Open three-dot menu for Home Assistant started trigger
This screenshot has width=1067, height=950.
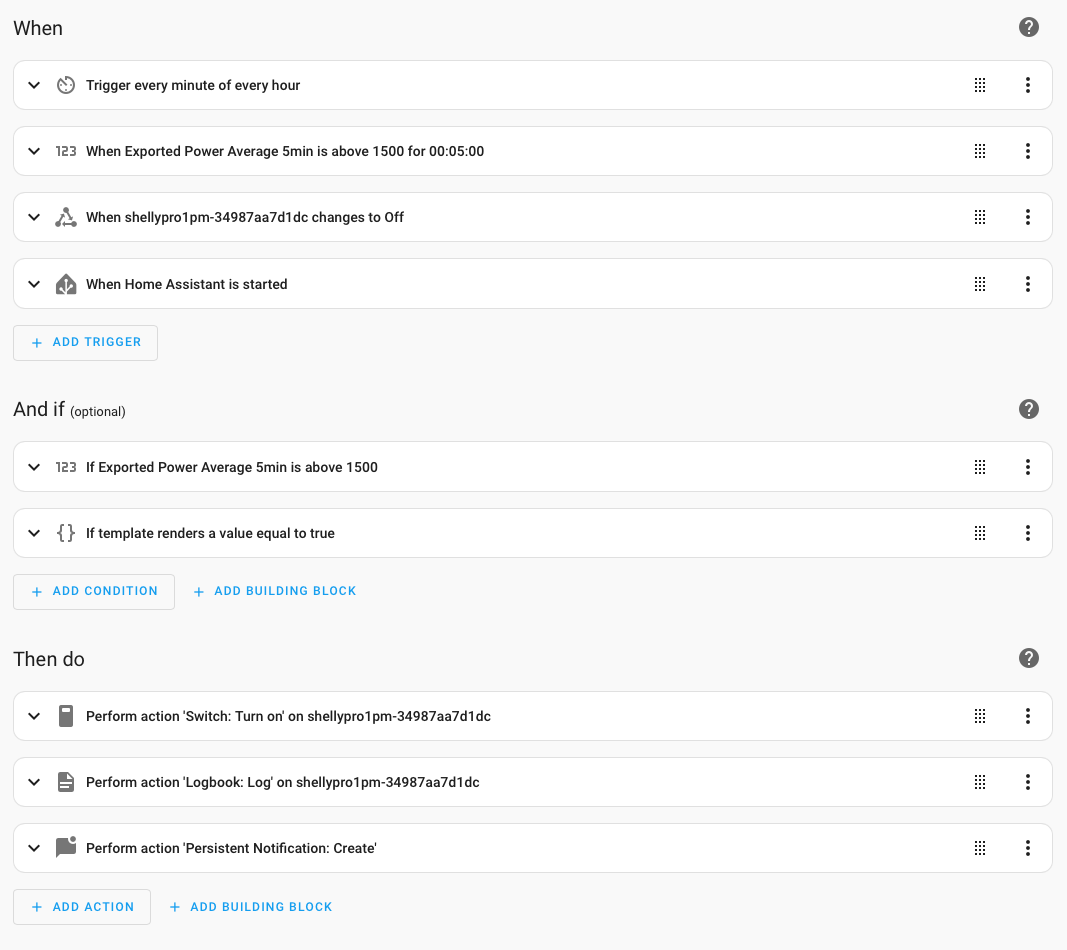[1027, 284]
